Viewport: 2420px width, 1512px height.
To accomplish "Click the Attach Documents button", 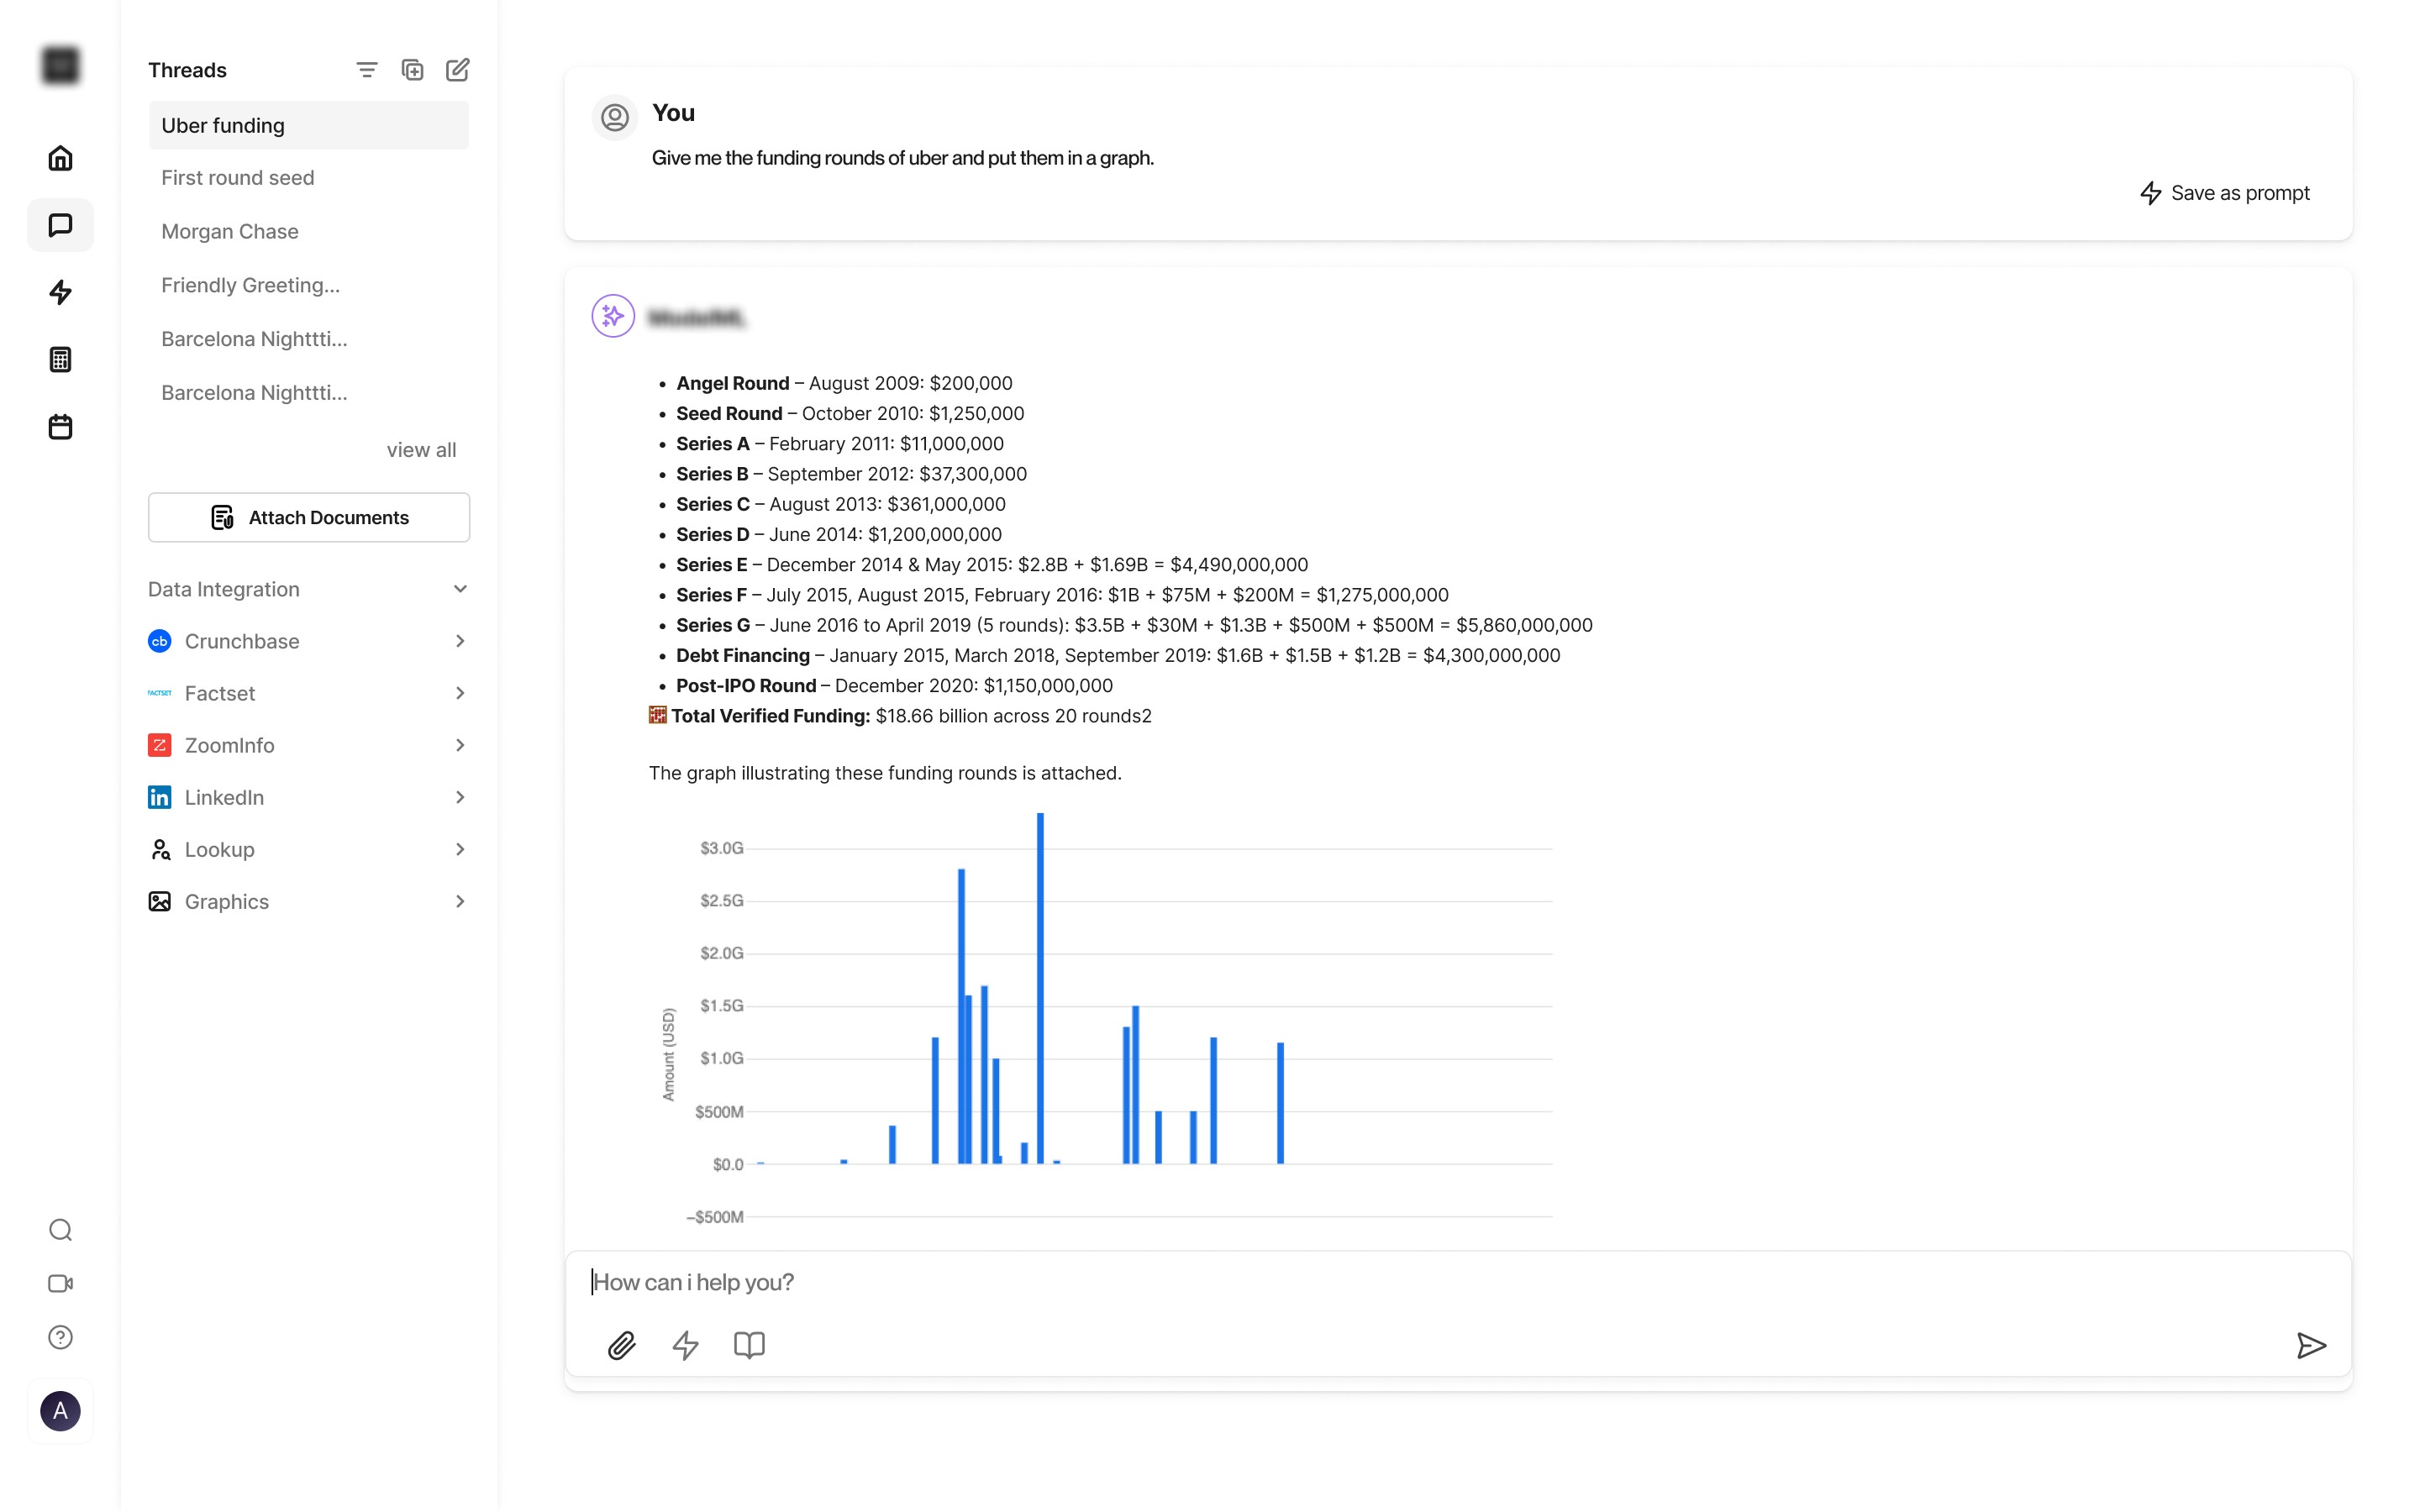I will [x=309, y=517].
